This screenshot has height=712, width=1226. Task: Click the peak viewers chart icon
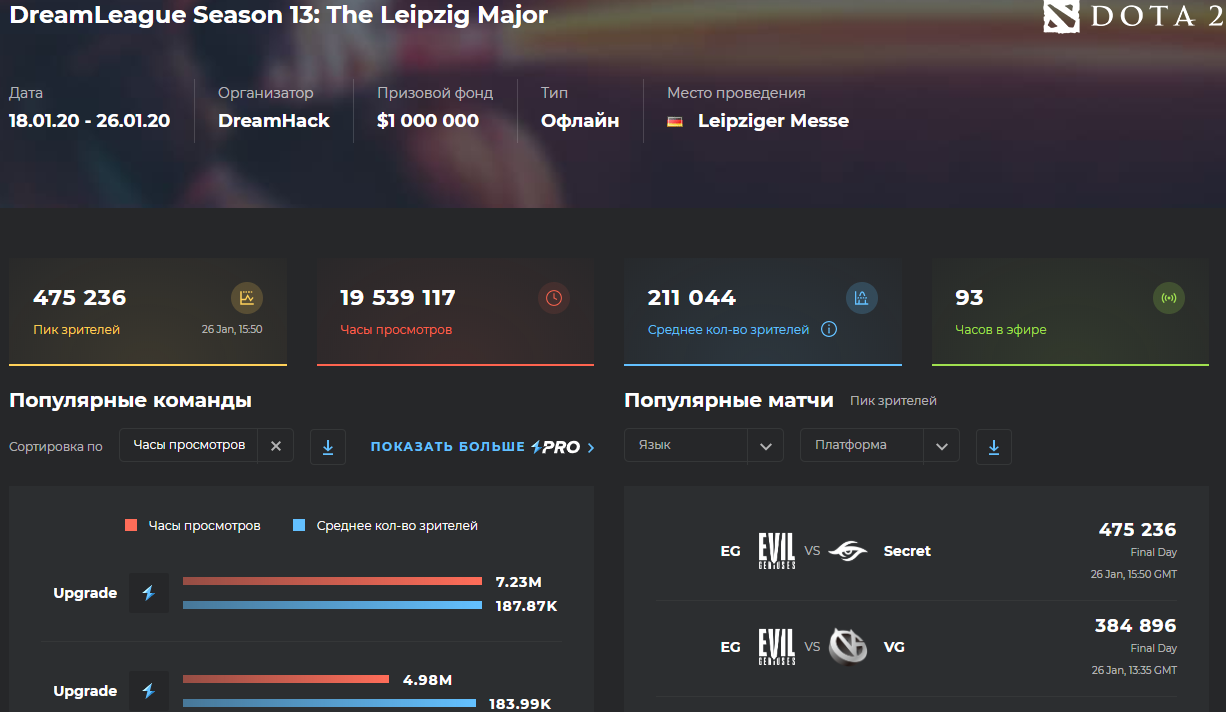click(x=247, y=298)
